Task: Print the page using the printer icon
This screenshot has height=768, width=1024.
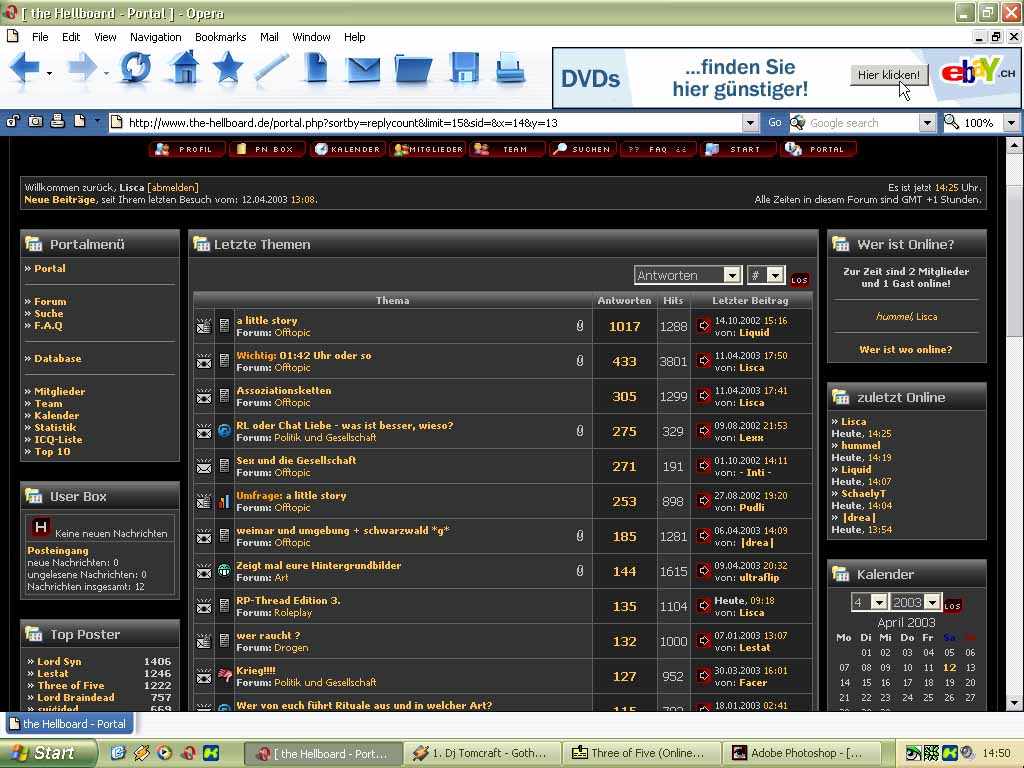Action: 510,68
